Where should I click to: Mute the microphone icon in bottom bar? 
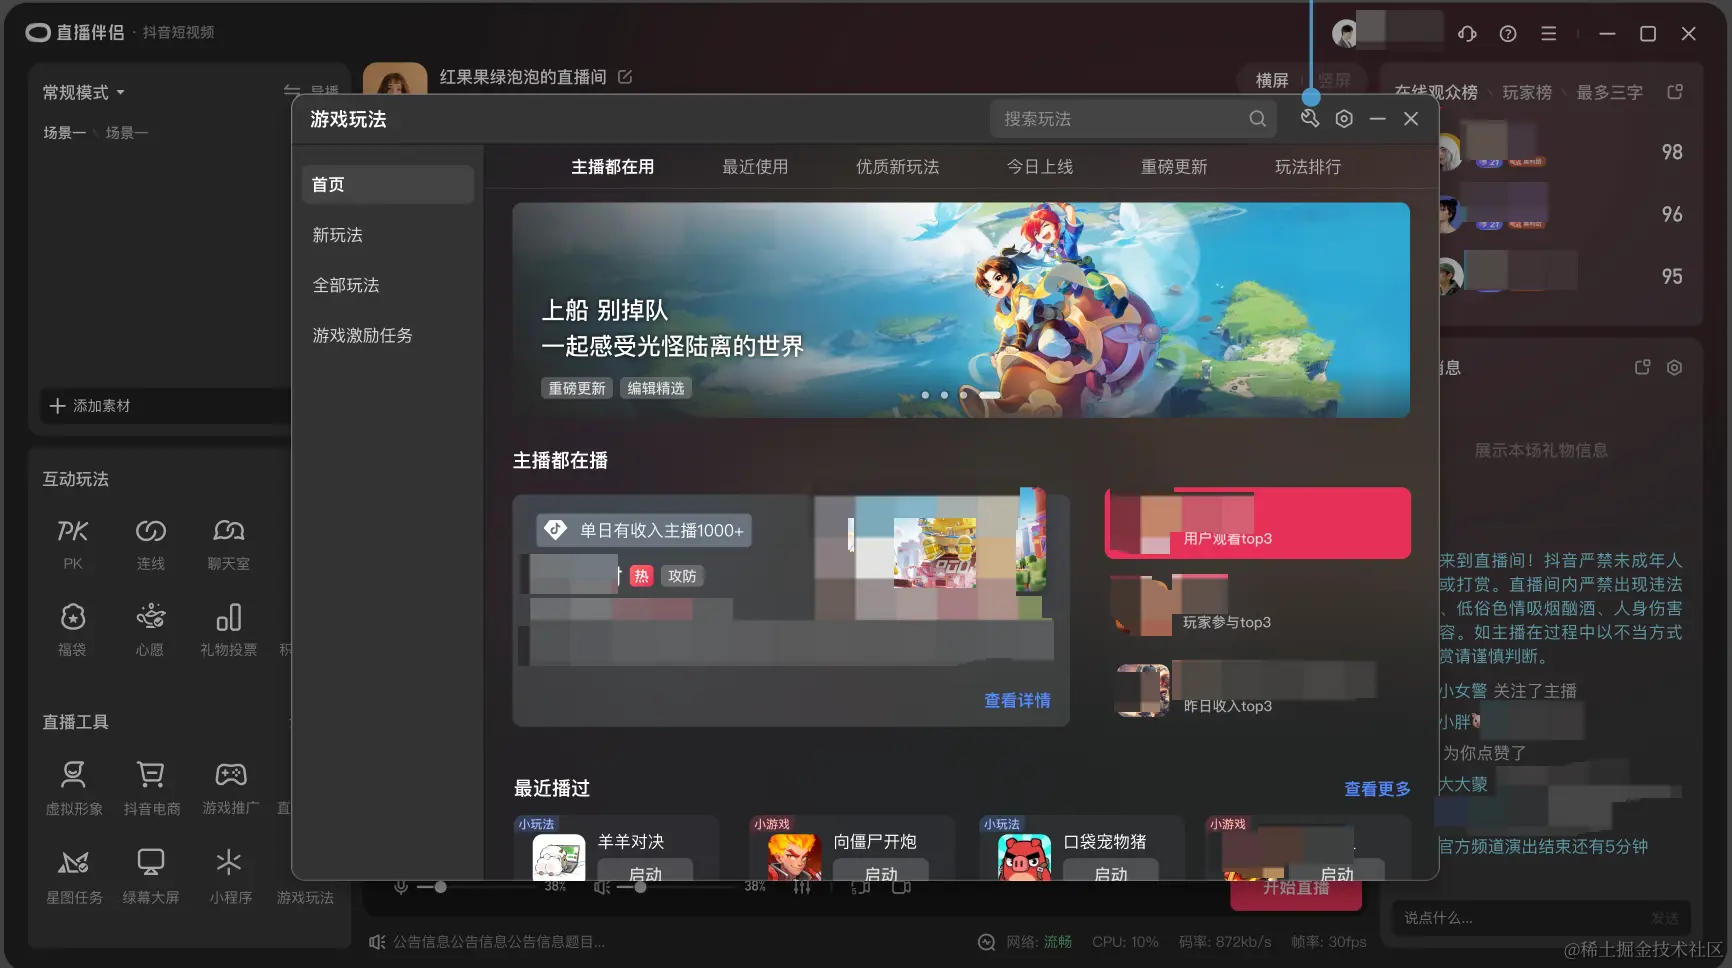(401, 887)
